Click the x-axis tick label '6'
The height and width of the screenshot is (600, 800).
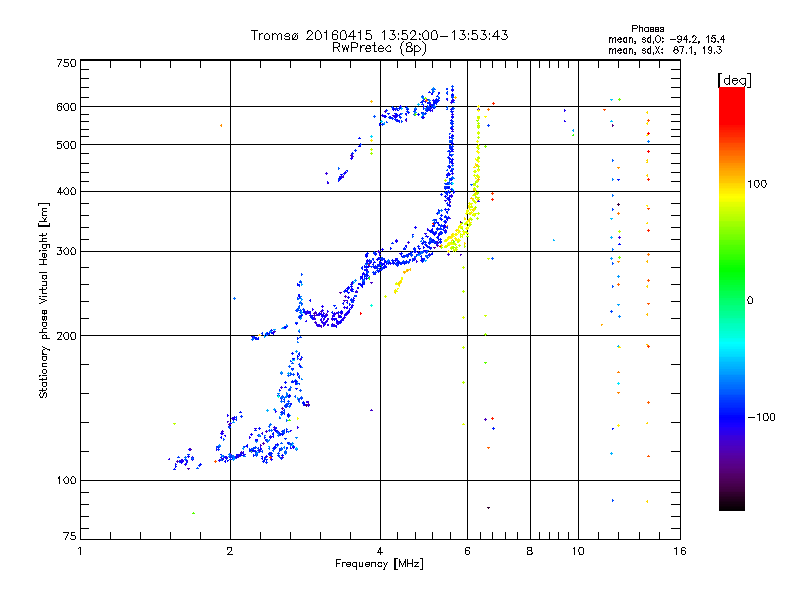tap(467, 551)
